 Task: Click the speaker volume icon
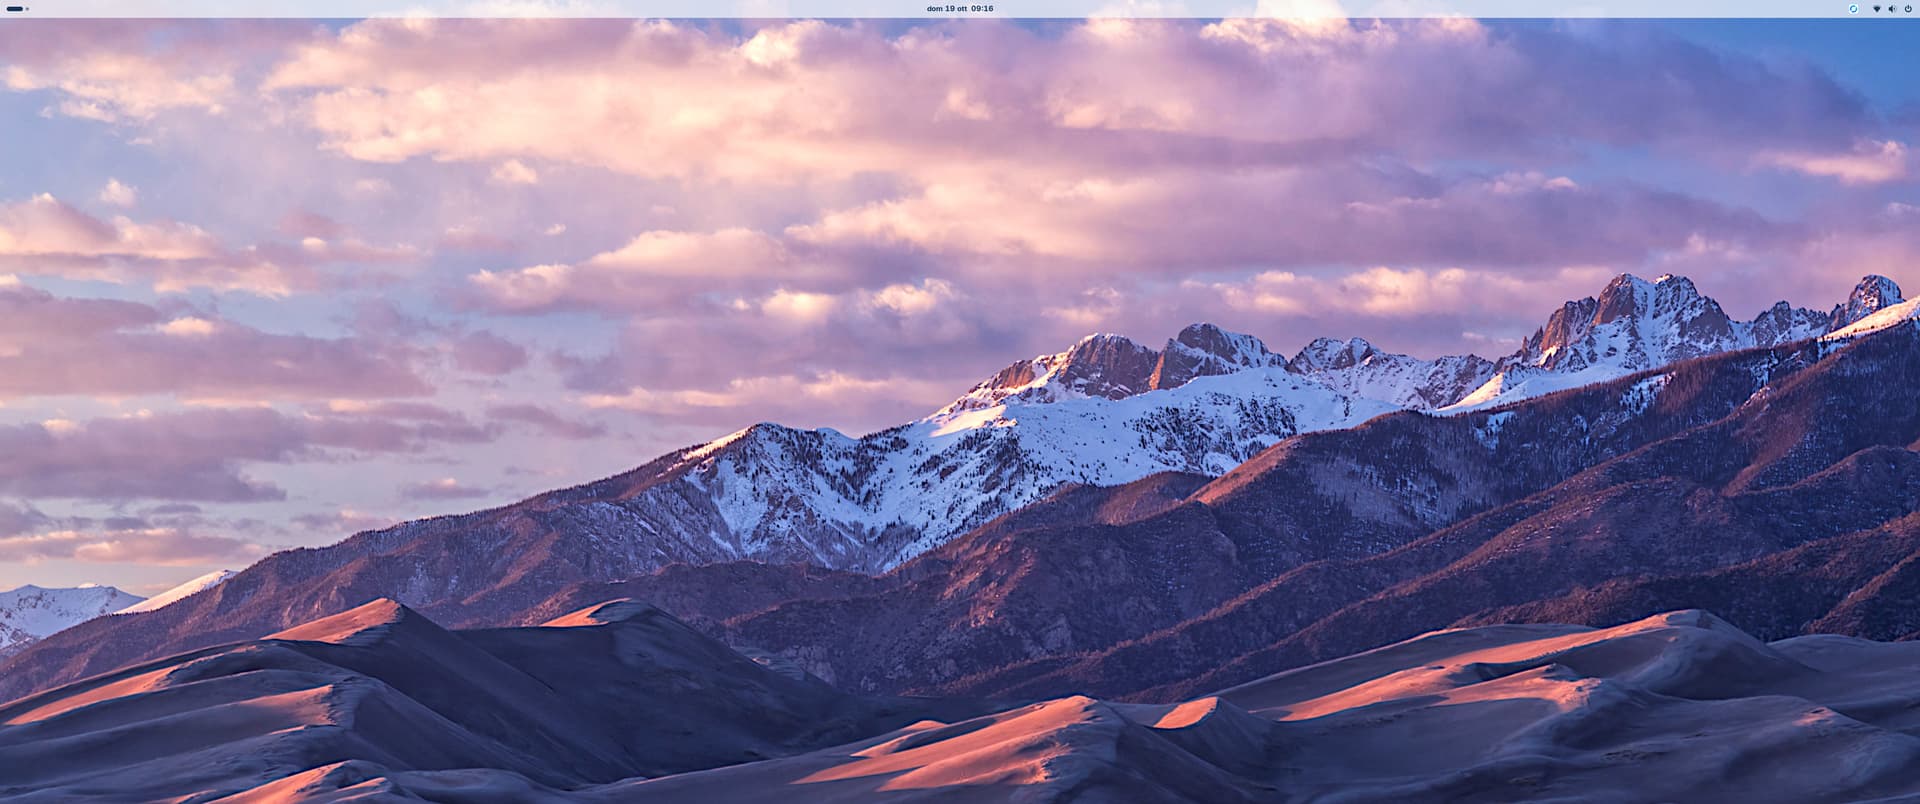1892,8
